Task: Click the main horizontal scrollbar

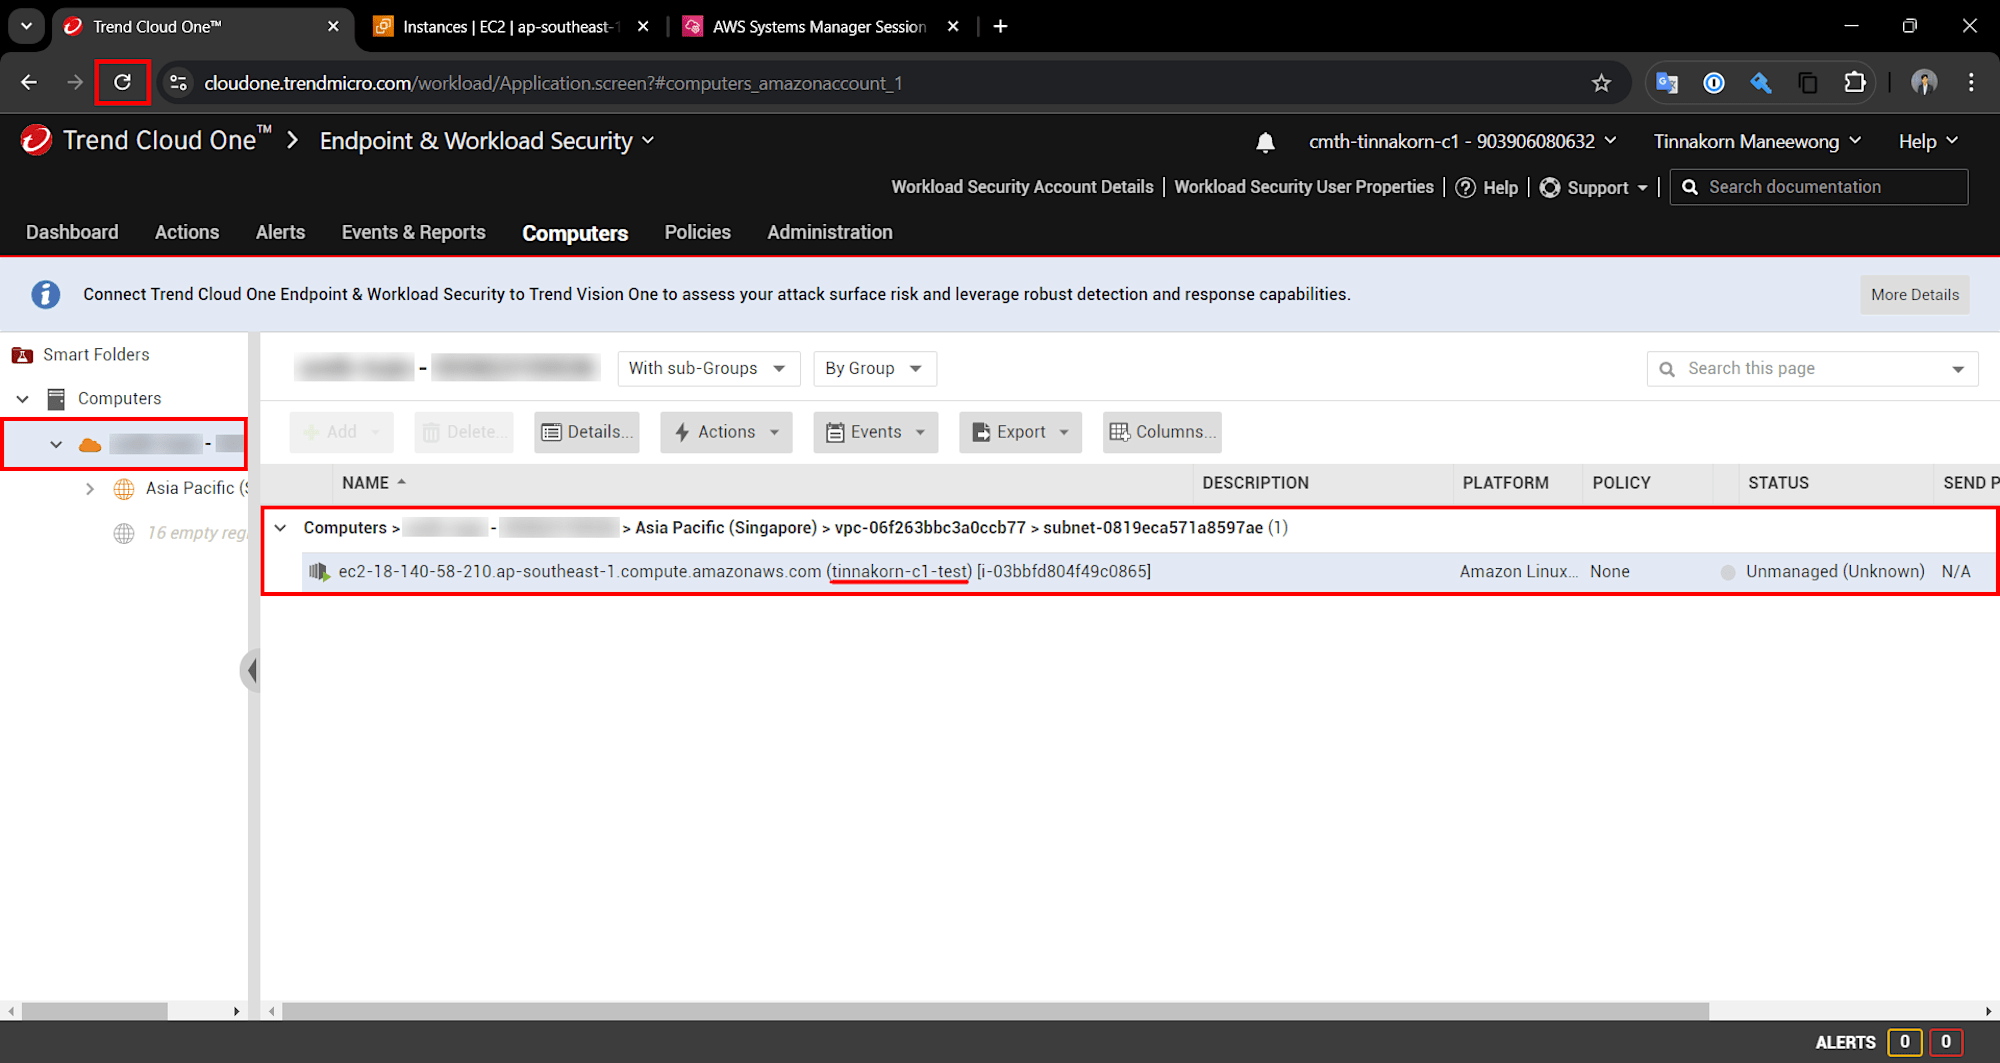Action: (x=995, y=1011)
